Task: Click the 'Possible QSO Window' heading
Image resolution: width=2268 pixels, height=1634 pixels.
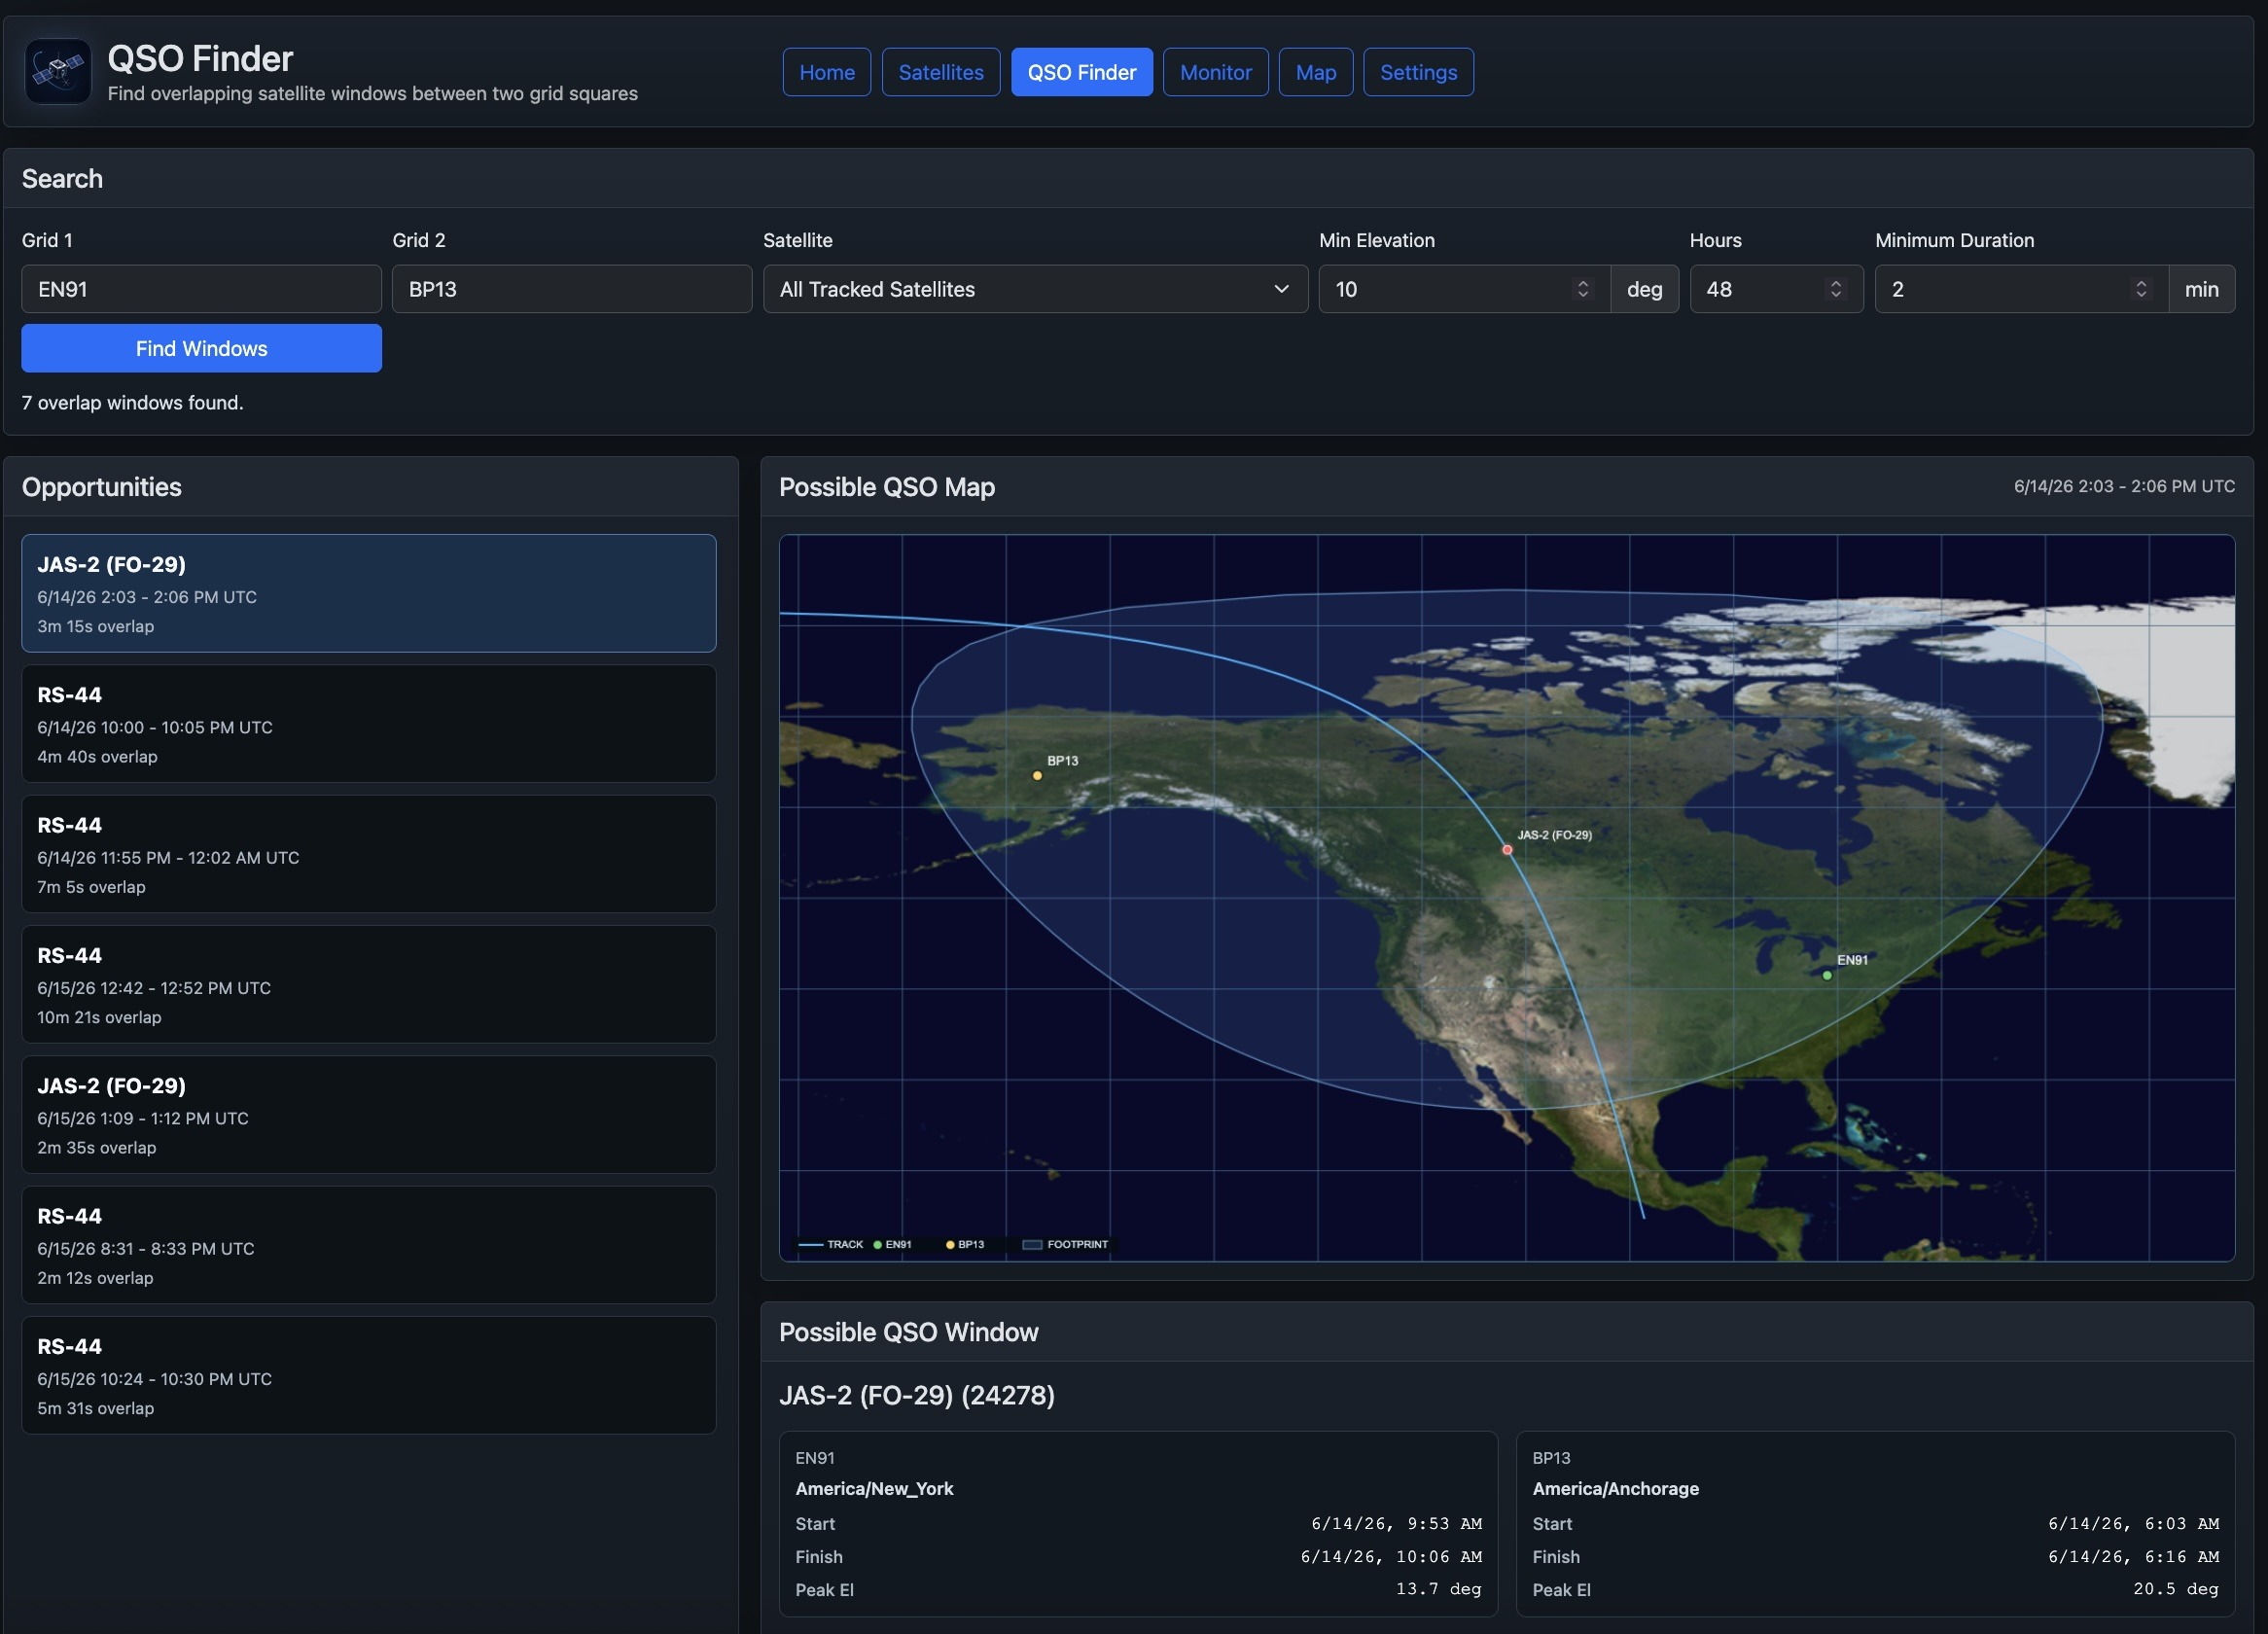Action: 909,1332
